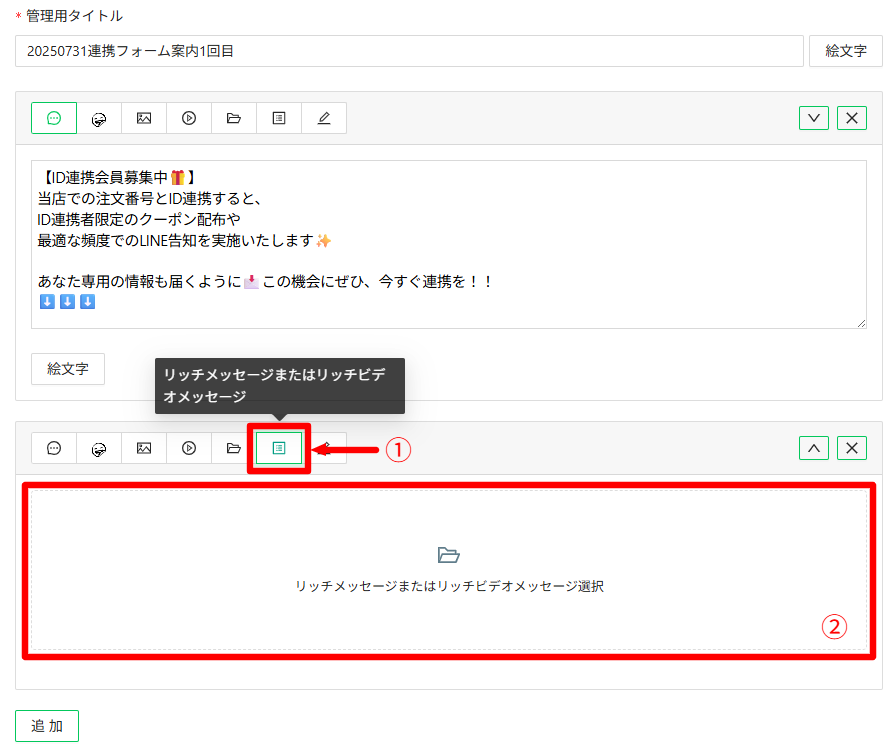Screen dimensions: 896x749
Task: Switch the rich message block to sticker type
Action: 99,448
